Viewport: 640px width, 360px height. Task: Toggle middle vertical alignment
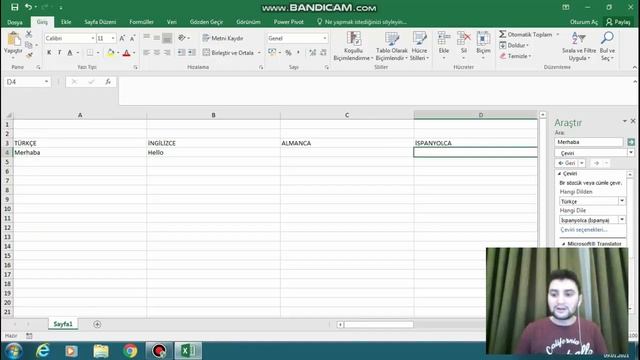pyautogui.click(x=157, y=38)
